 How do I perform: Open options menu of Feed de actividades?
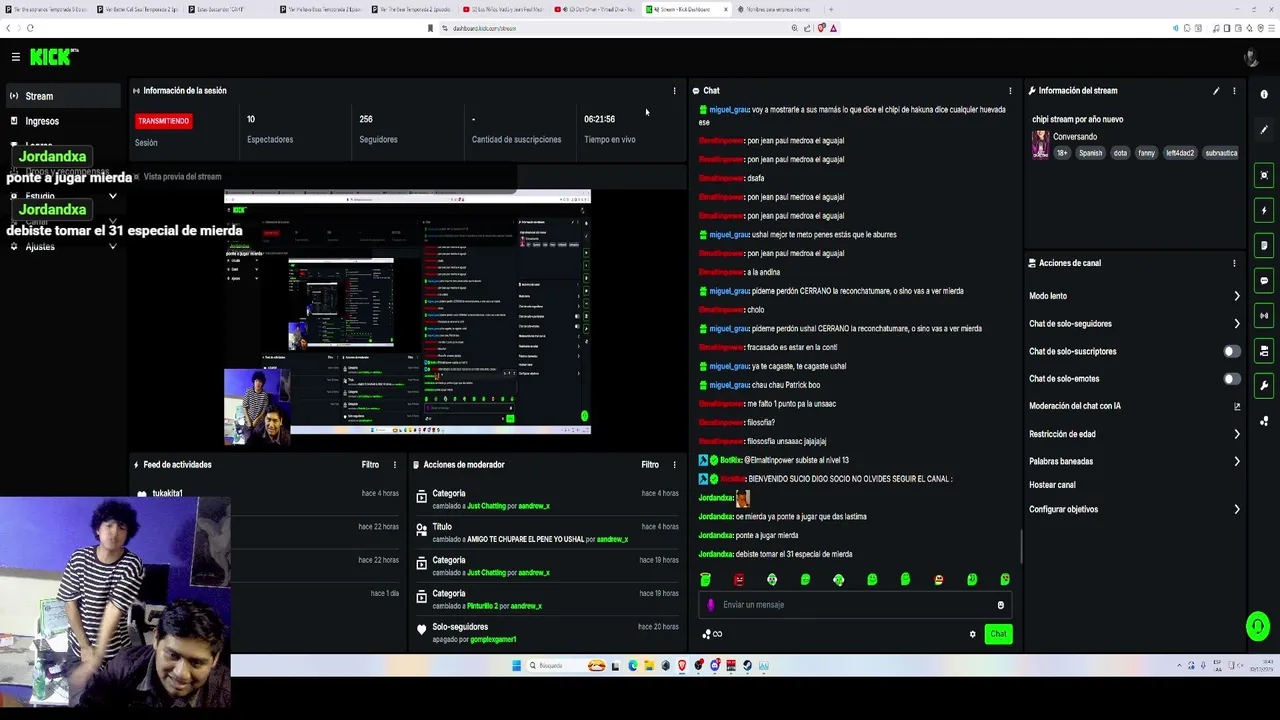coord(394,465)
